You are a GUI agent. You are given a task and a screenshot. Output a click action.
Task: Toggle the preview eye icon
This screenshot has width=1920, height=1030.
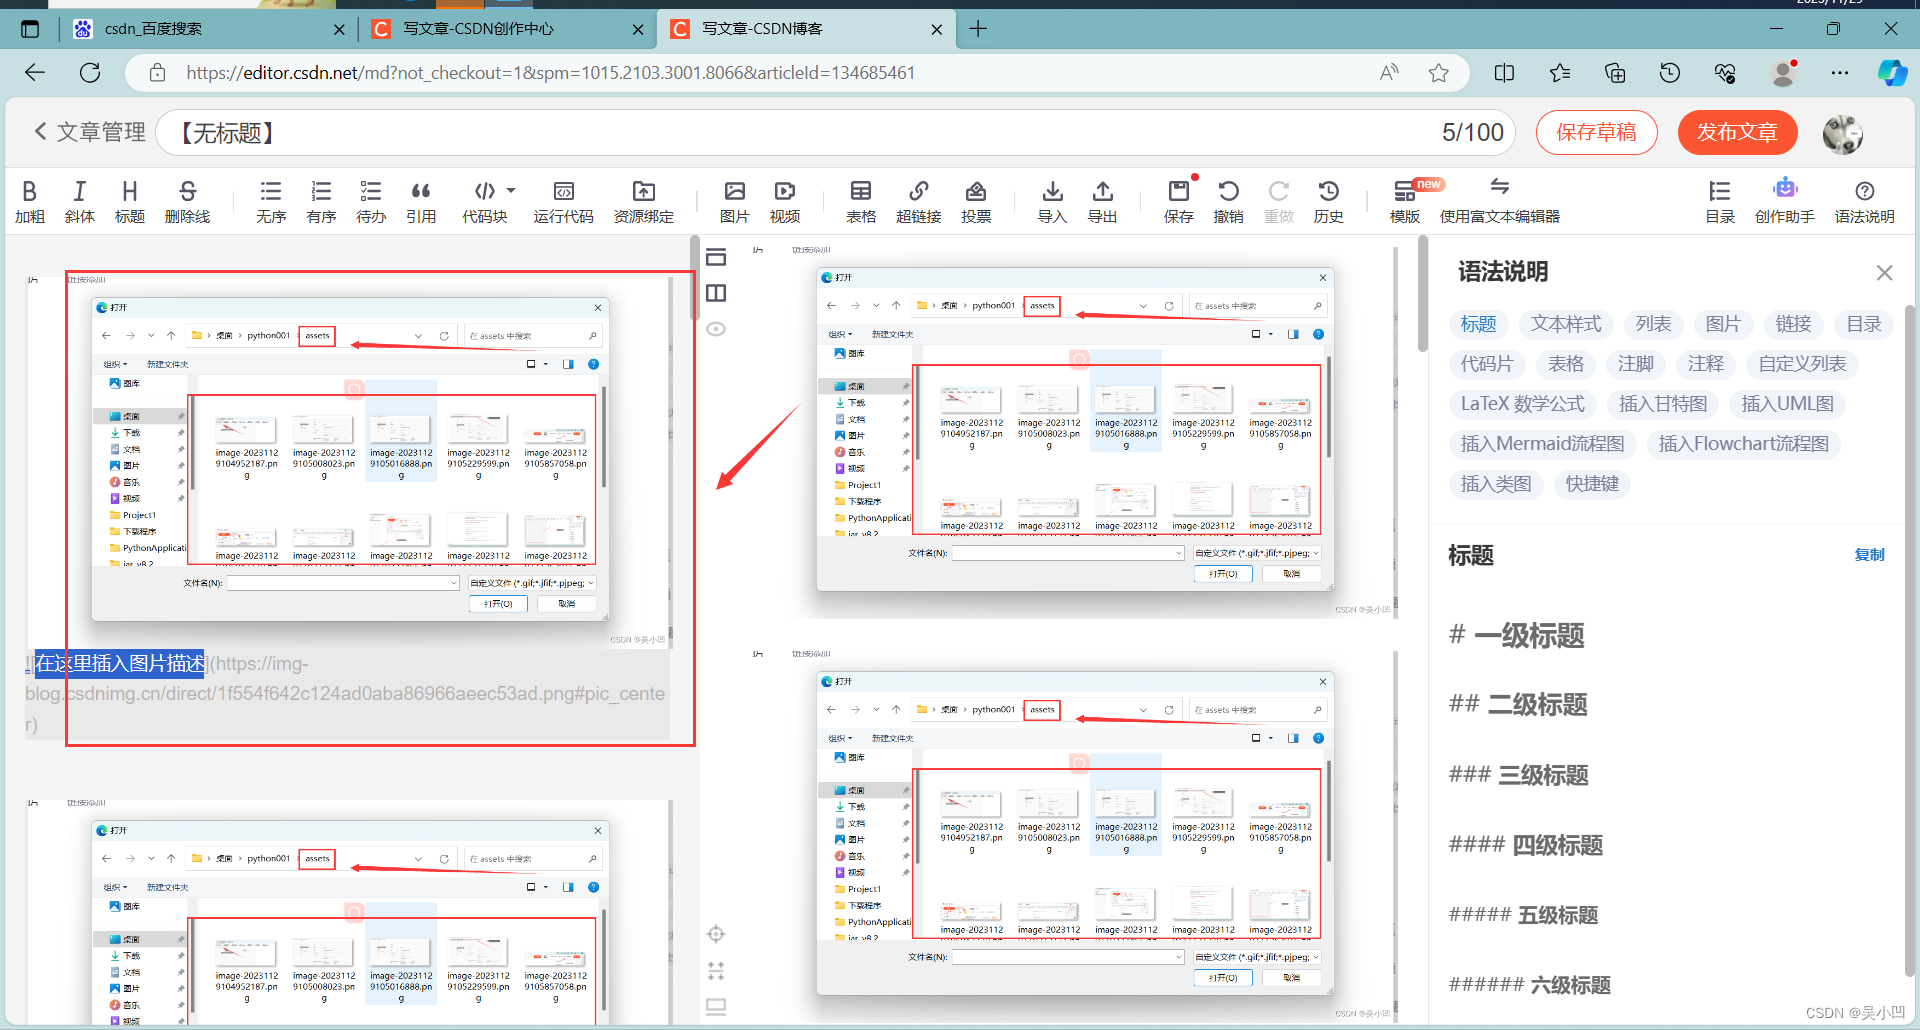[716, 329]
